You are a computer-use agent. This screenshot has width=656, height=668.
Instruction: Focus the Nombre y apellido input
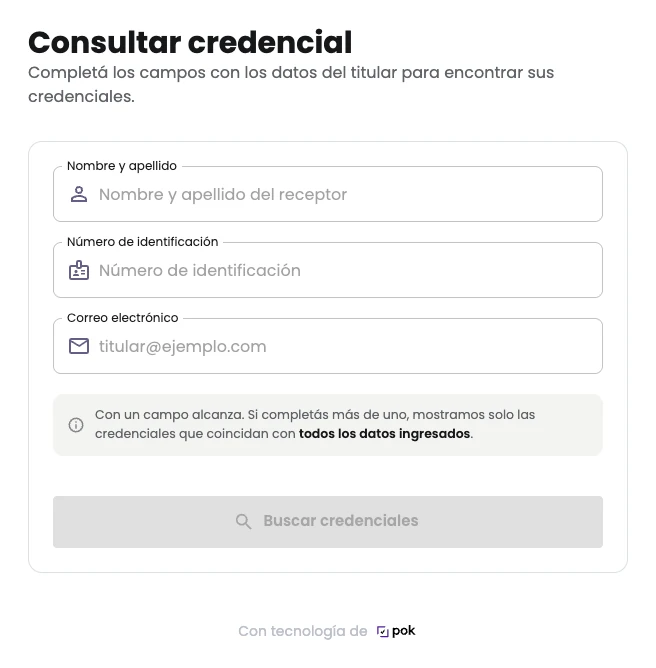coord(328,194)
